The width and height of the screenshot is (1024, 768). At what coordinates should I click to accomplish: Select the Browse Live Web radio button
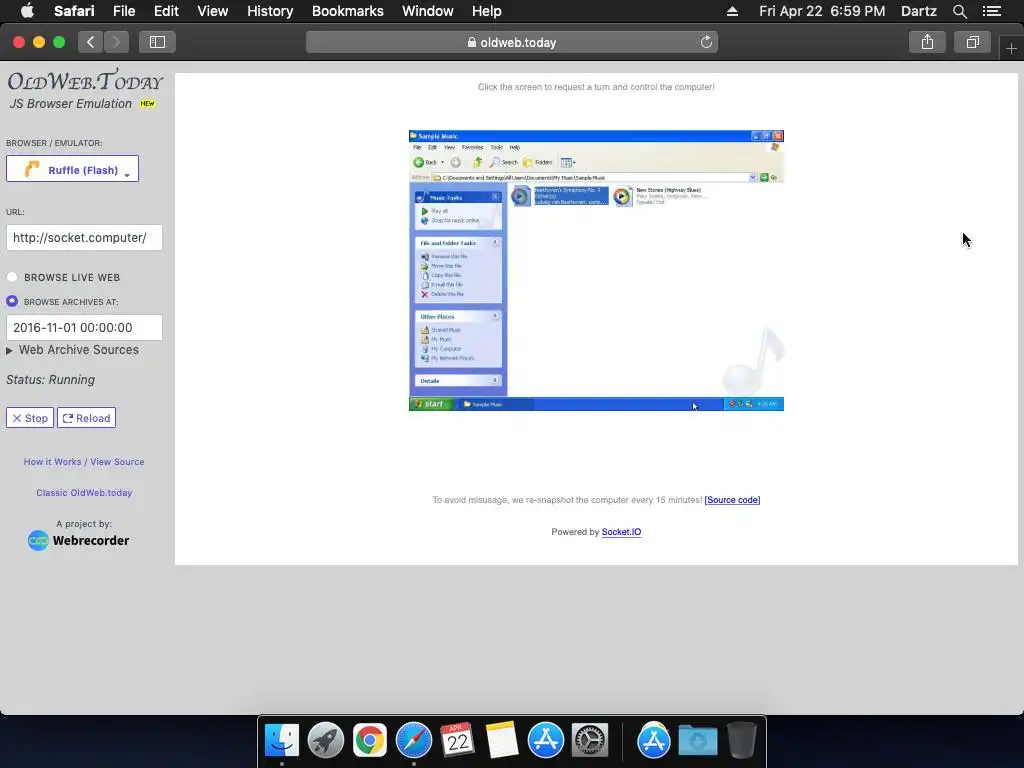click(x=12, y=277)
